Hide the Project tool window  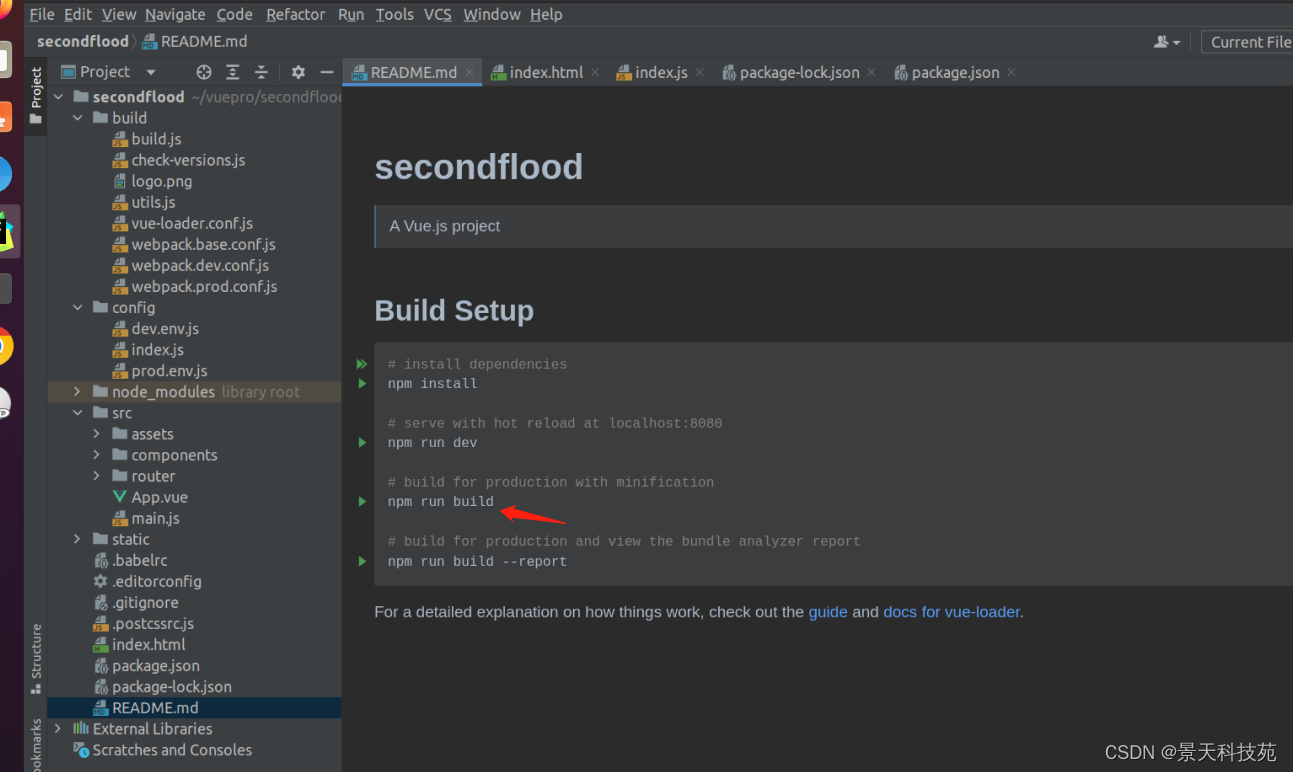click(326, 72)
